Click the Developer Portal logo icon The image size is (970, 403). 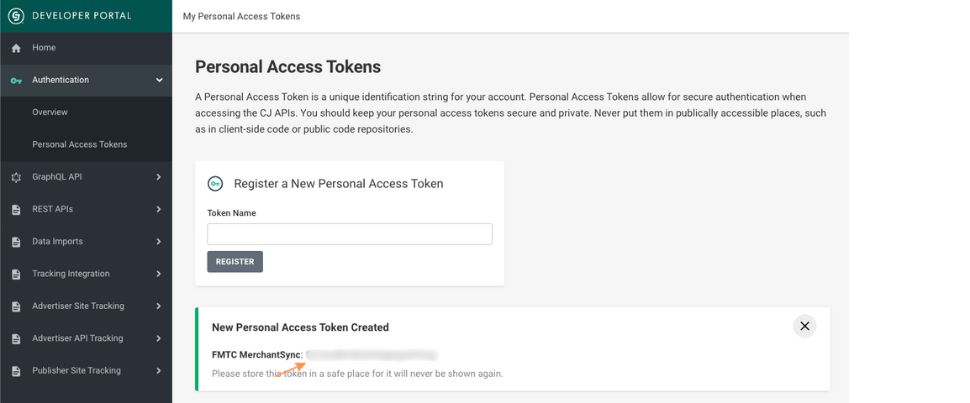16,16
